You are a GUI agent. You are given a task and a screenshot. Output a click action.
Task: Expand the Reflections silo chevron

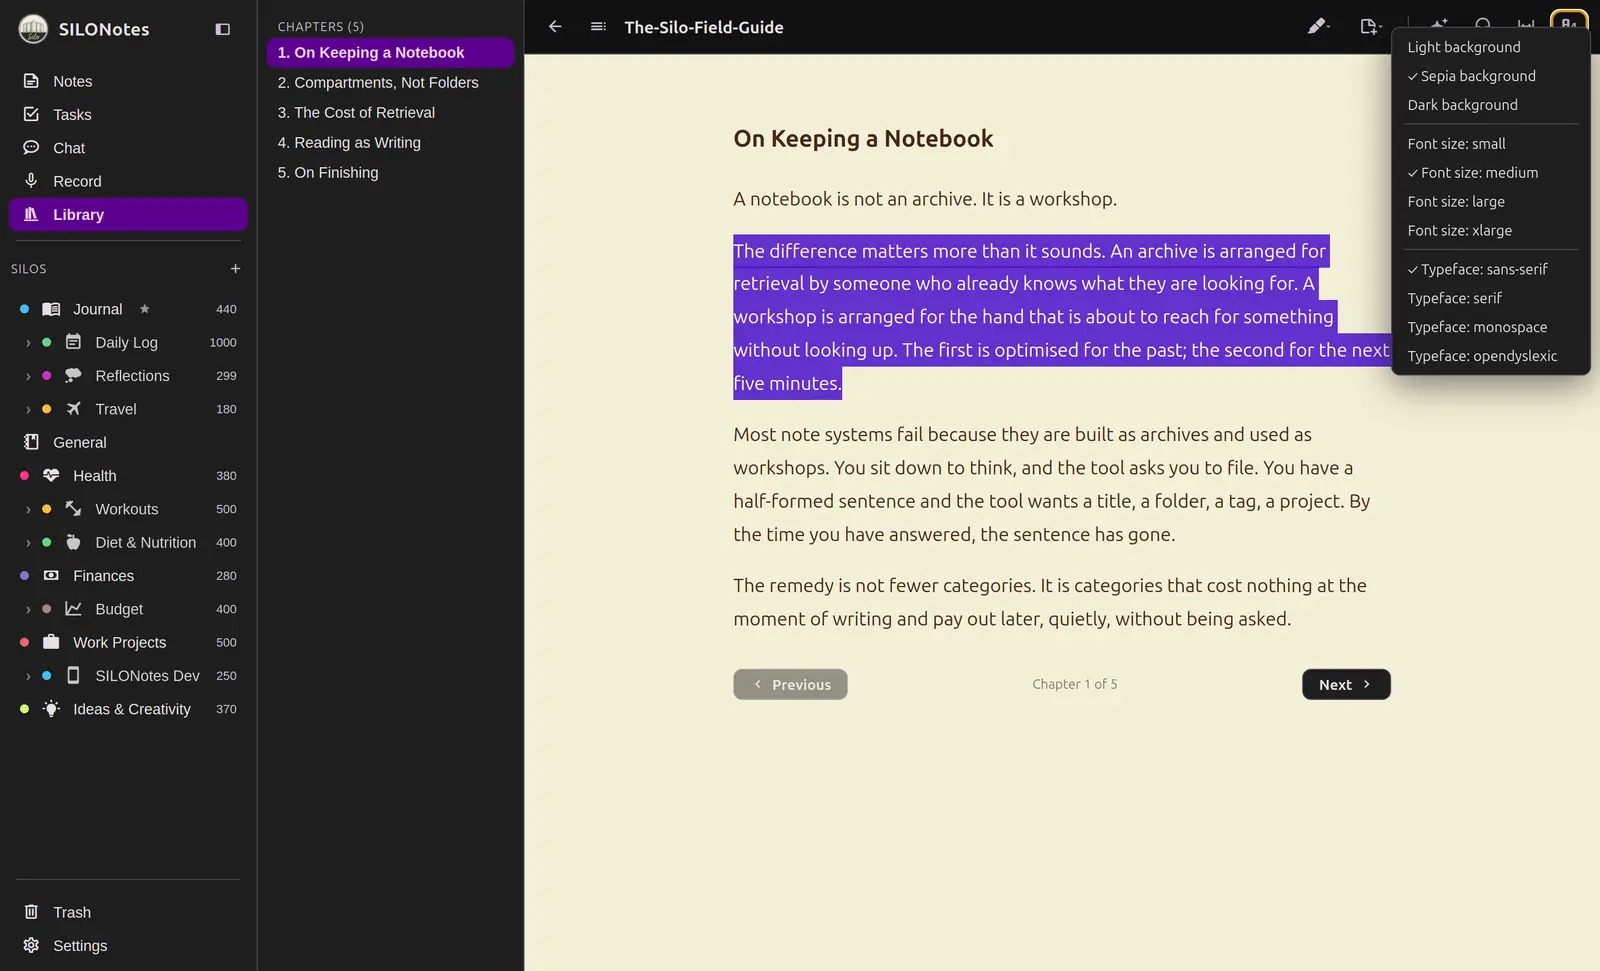(28, 376)
